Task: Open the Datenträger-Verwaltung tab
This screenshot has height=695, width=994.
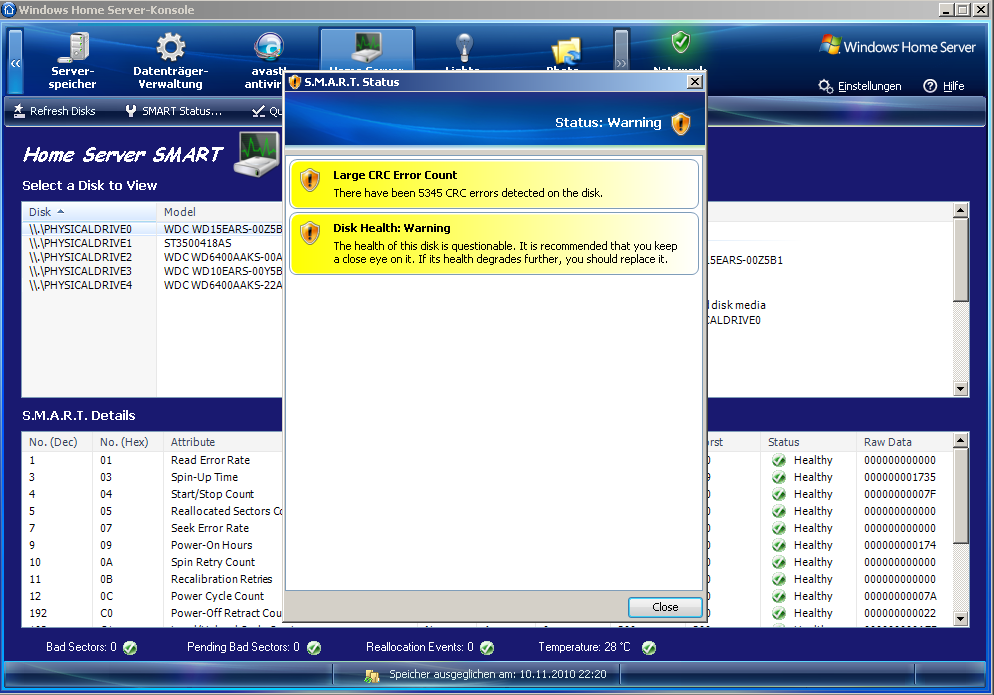Action: (x=171, y=61)
